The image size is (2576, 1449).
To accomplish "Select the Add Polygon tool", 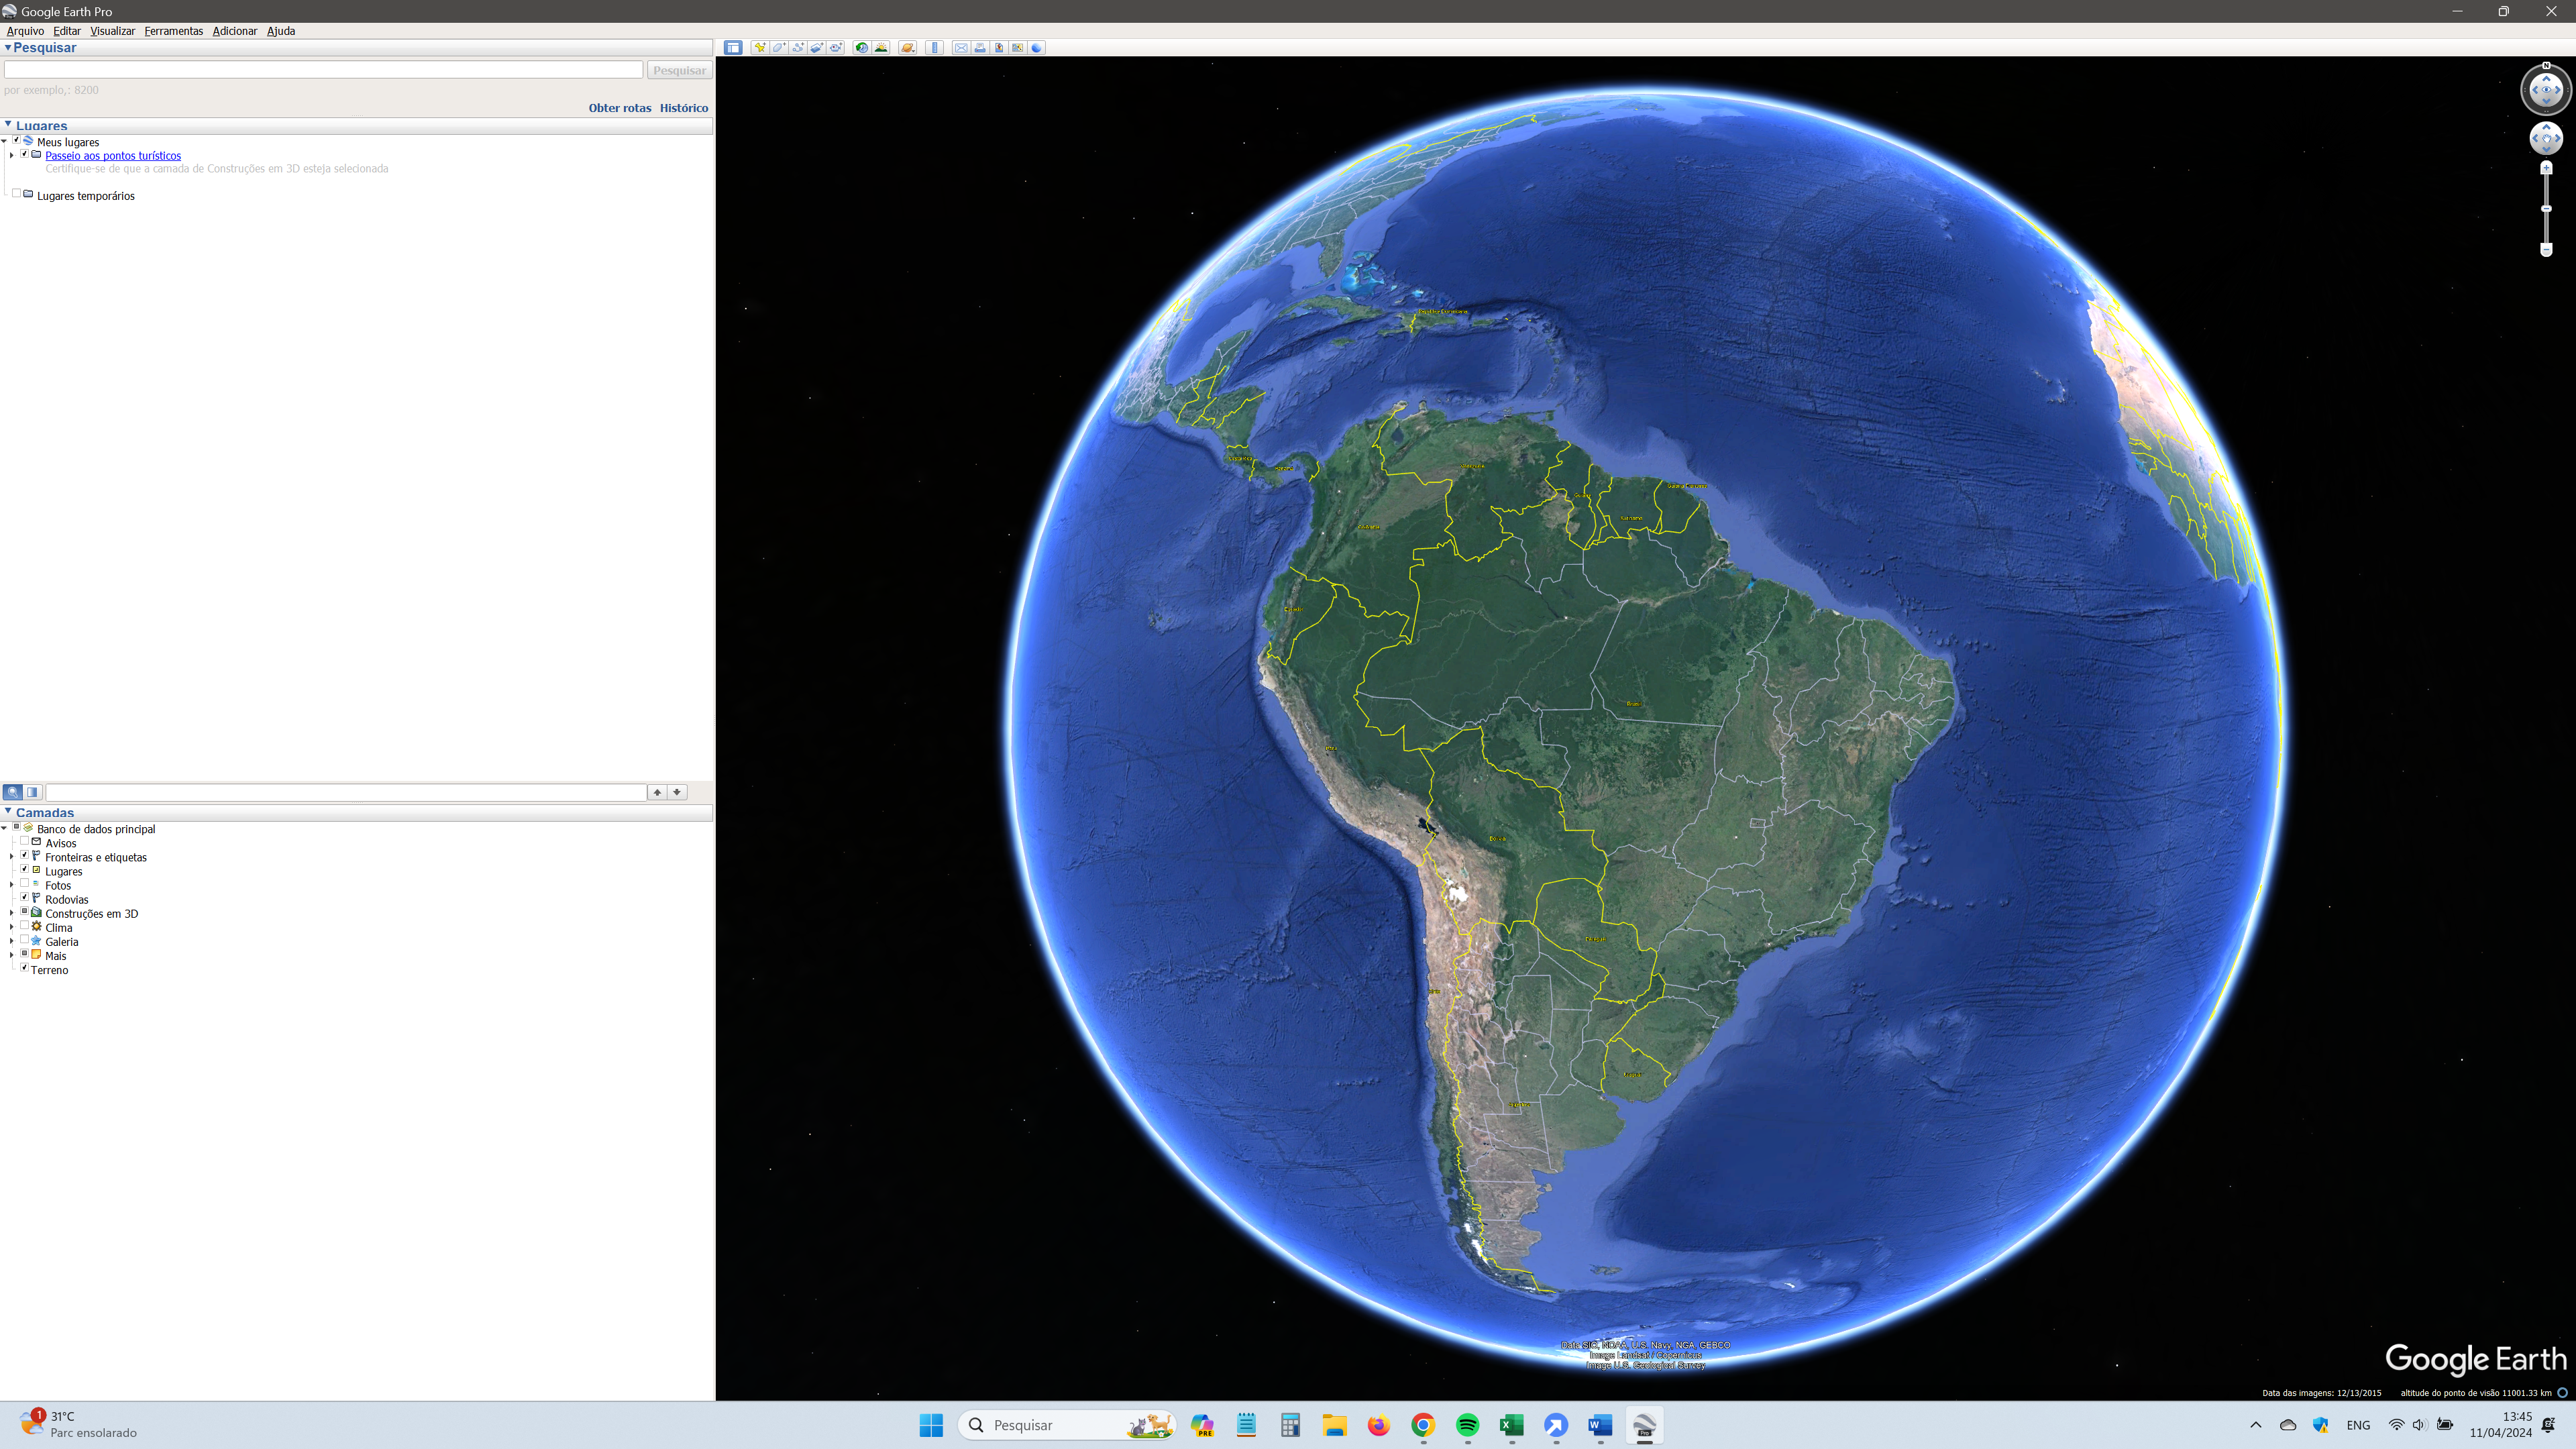I will click(779, 48).
